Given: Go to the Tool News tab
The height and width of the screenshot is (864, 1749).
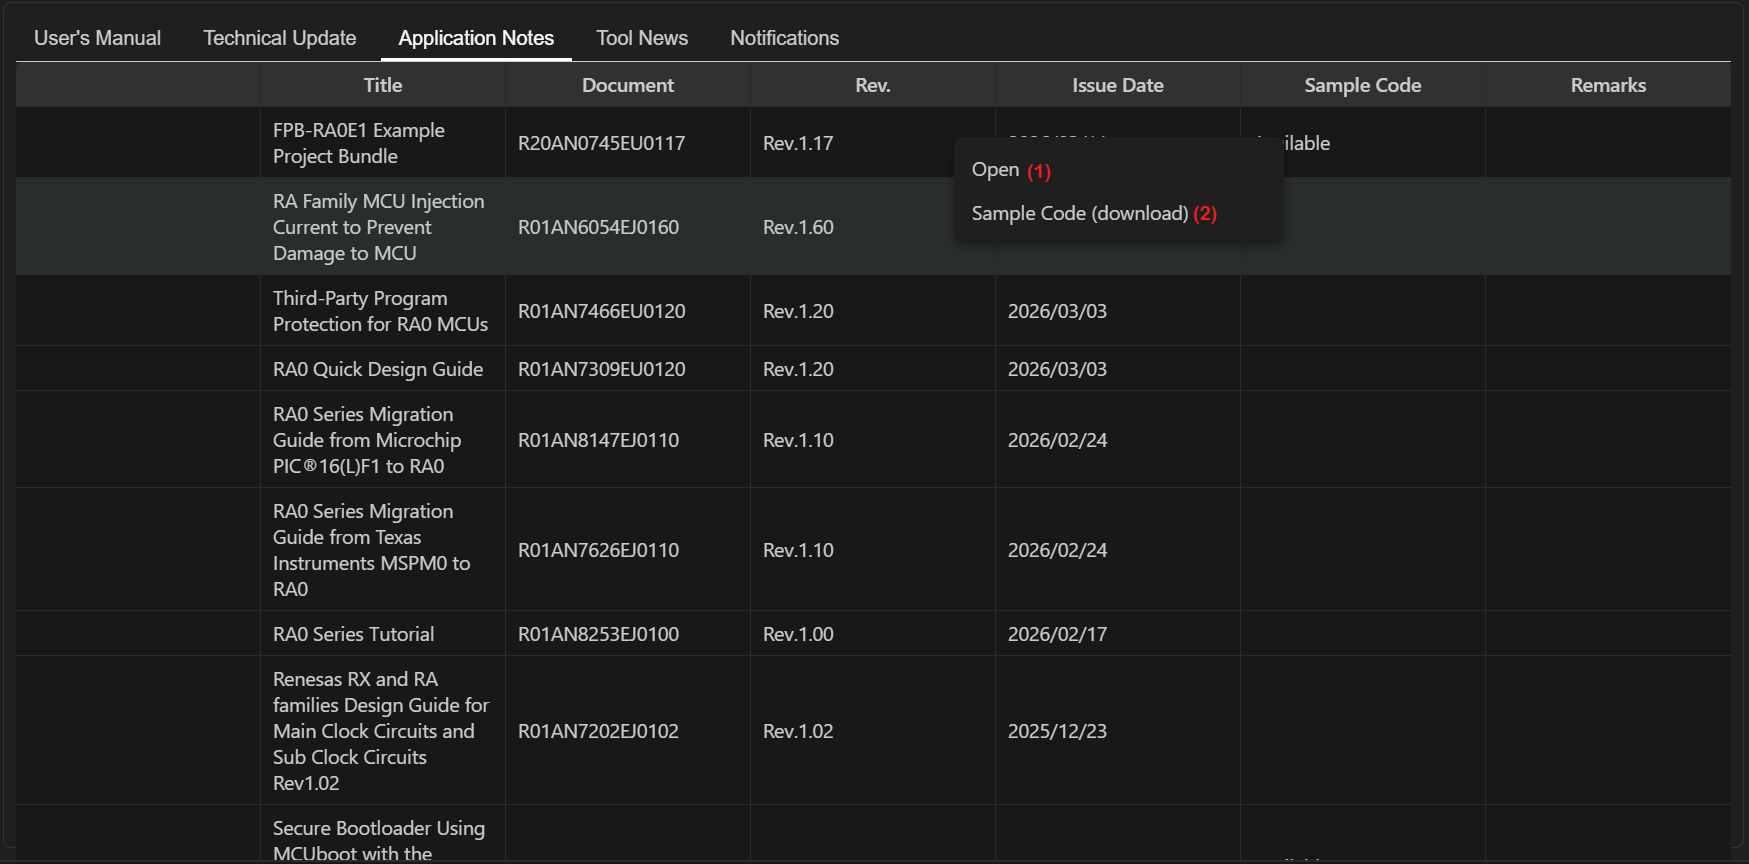Looking at the screenshot, I should coord(642,38).
